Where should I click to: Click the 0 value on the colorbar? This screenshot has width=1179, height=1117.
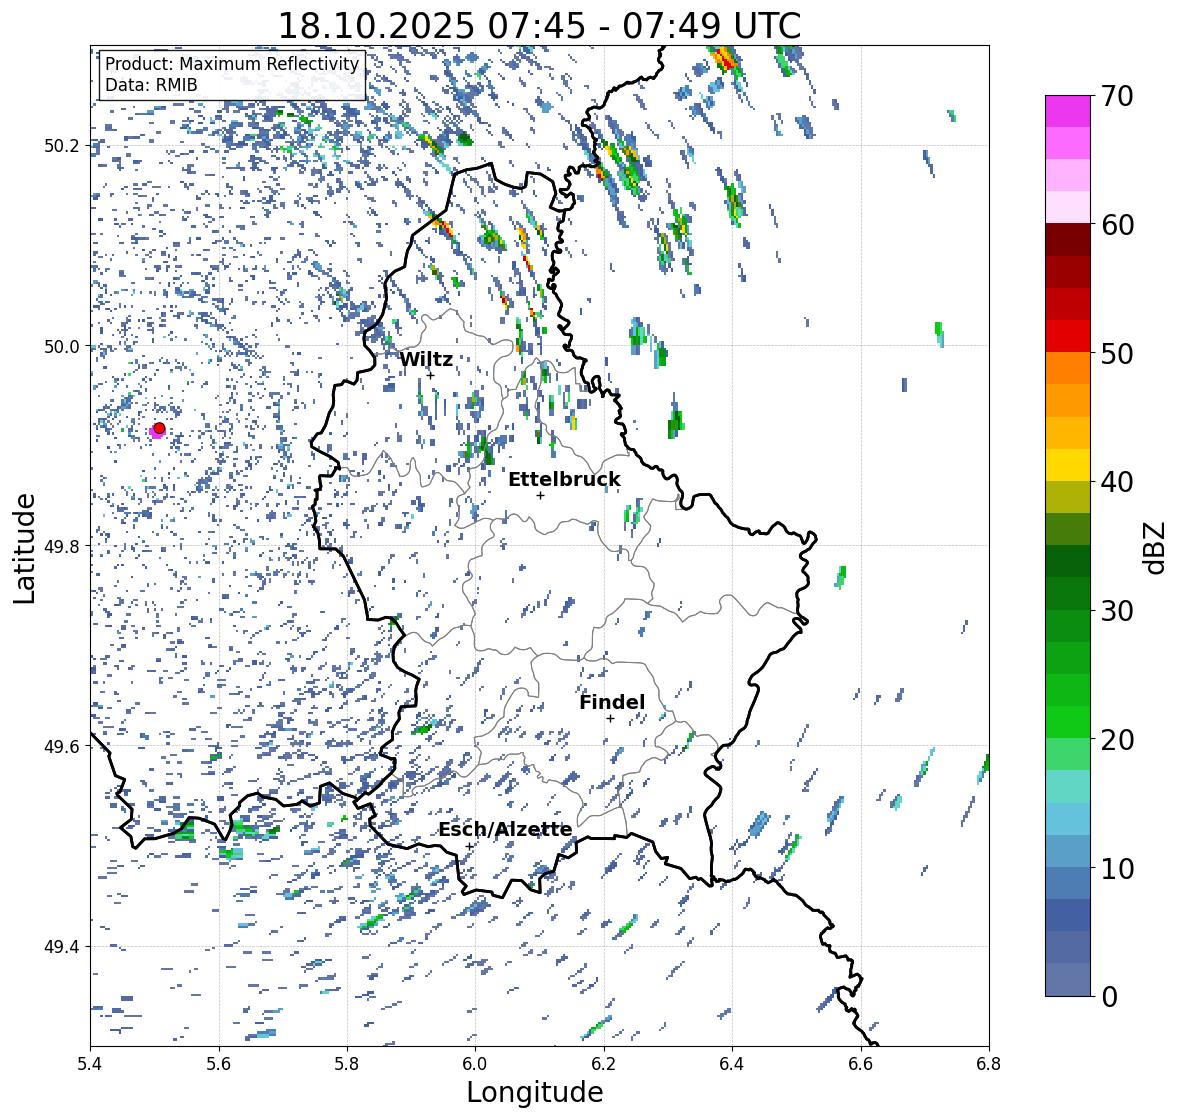[x=1109, y=997]
